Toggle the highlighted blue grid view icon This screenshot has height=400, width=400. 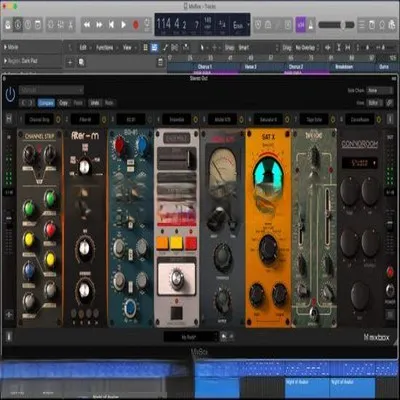pos(154,48)
